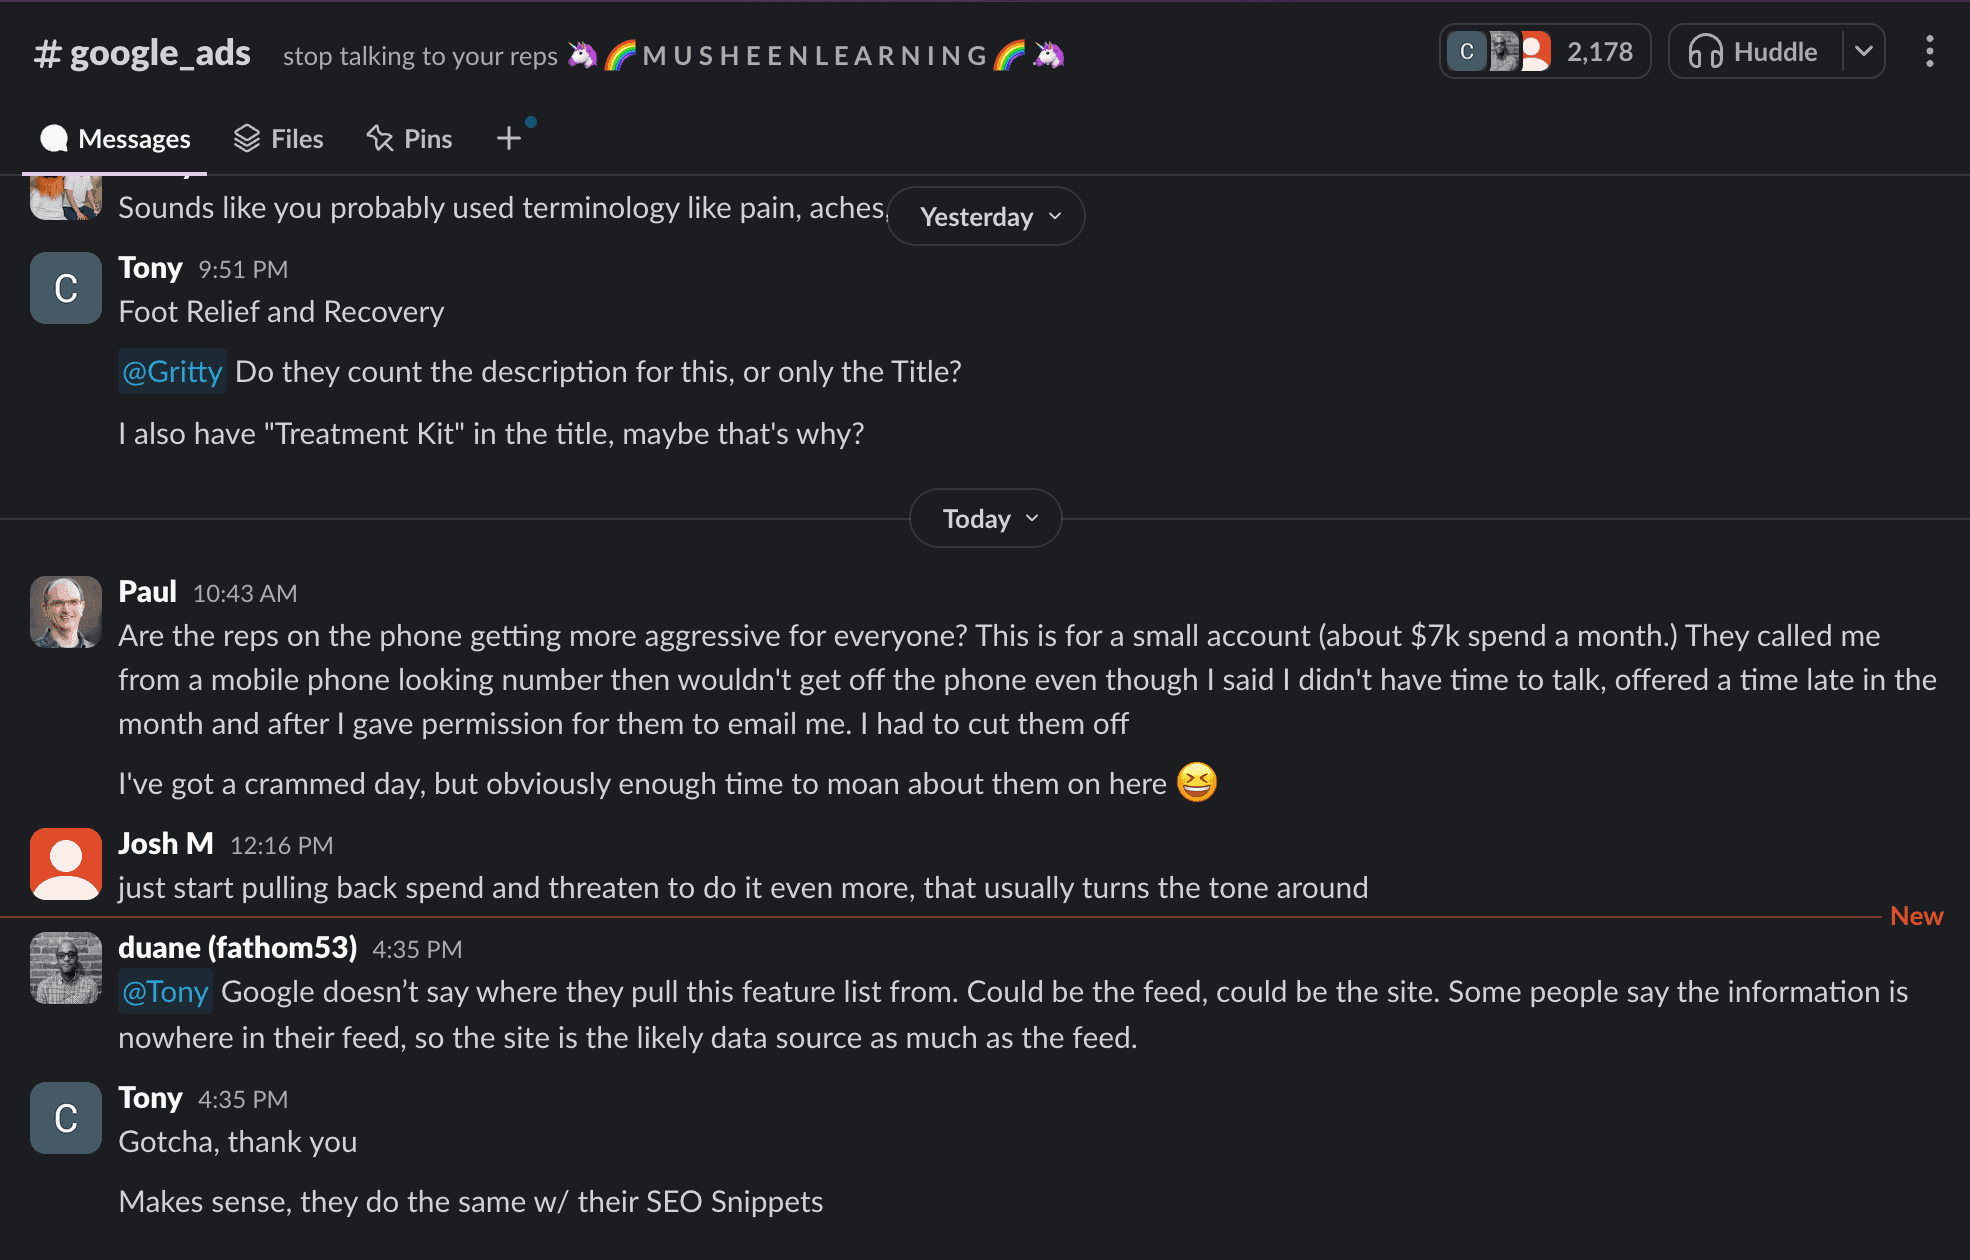Click Josh M's profile avatar
The image size is (1970, 1260).
[64, 864]
